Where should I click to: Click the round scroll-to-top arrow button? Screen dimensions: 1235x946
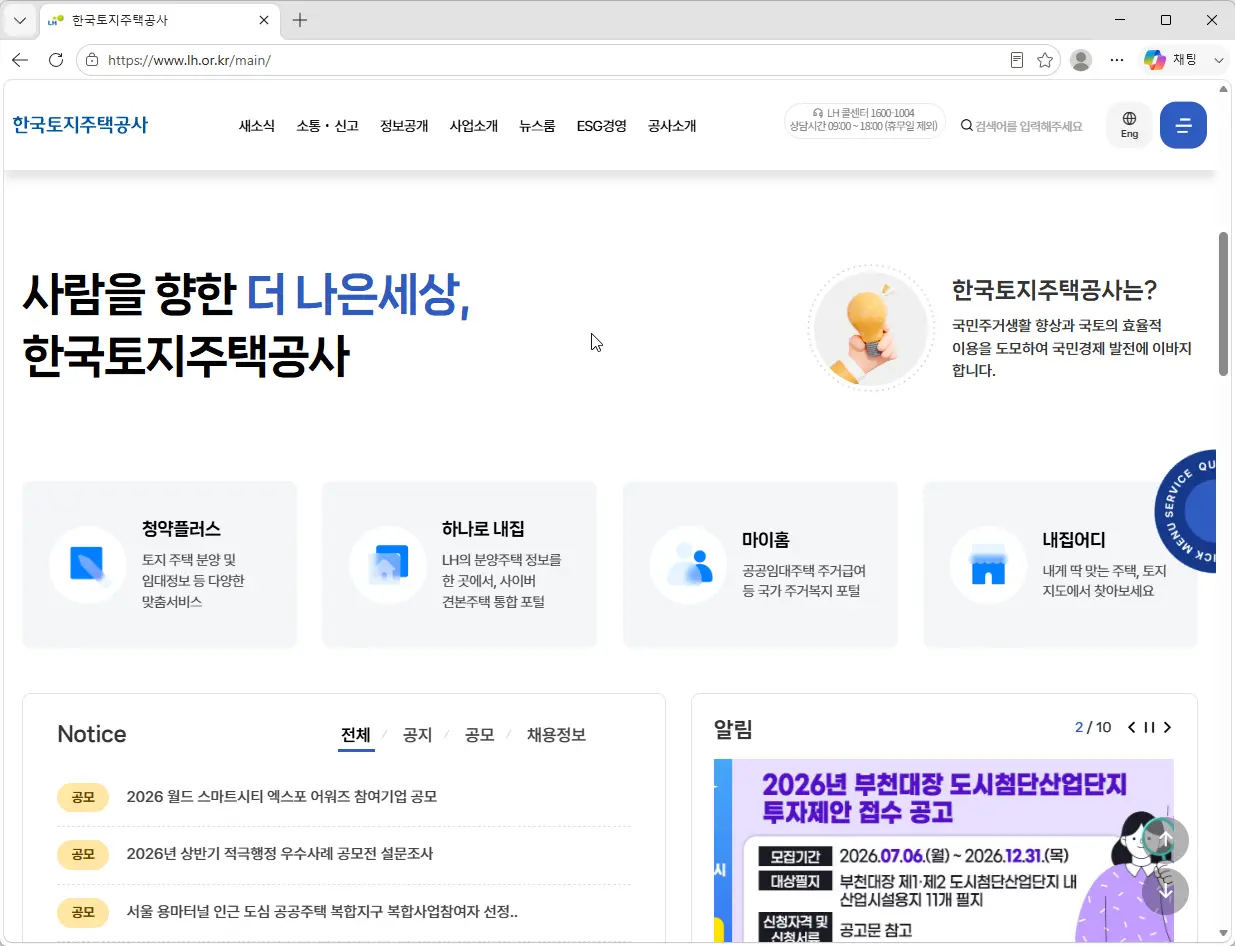coord(1165,841)
